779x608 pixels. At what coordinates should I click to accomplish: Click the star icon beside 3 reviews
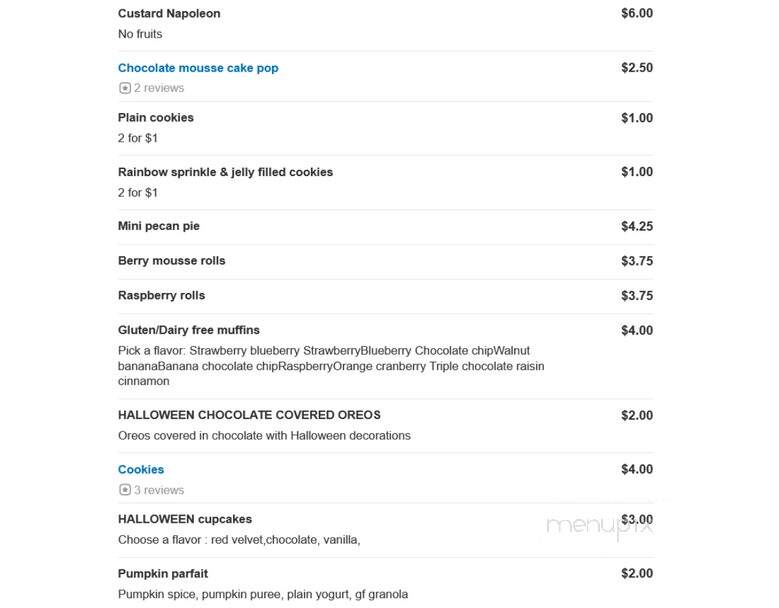point(125,490)
